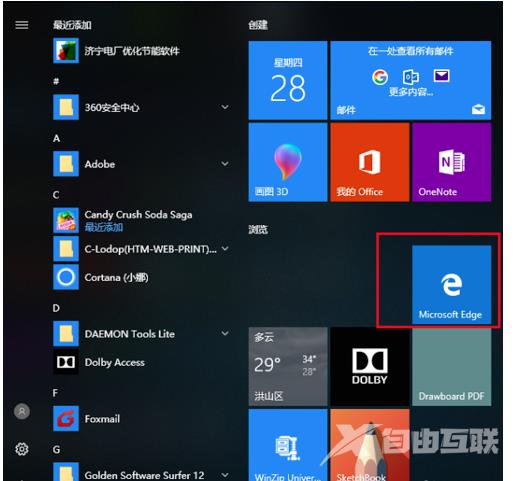Click the 浏览 tile group title
517x481 pixels.
[258, 229]
